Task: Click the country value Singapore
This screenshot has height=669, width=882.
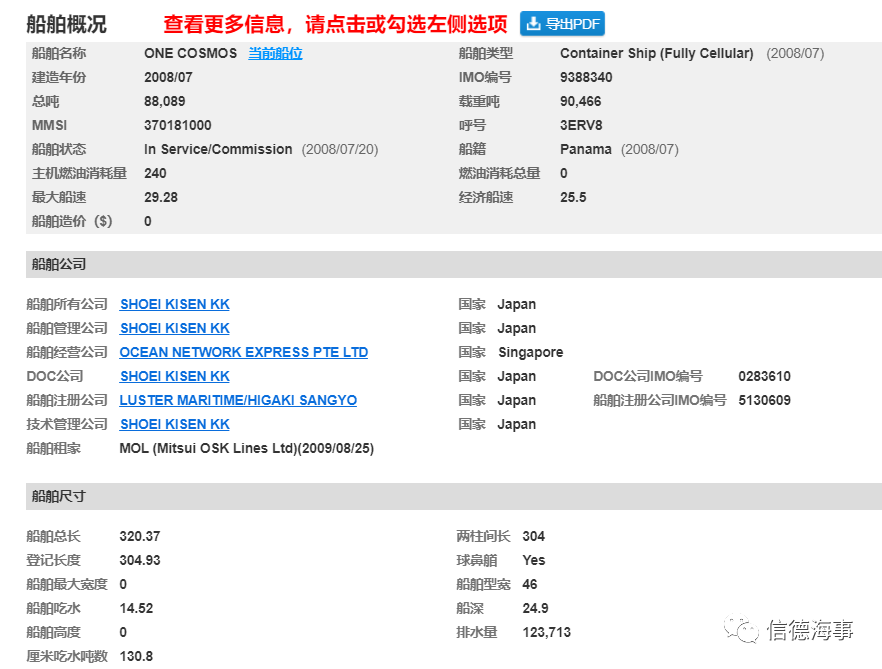Action: tap(530, 352)
